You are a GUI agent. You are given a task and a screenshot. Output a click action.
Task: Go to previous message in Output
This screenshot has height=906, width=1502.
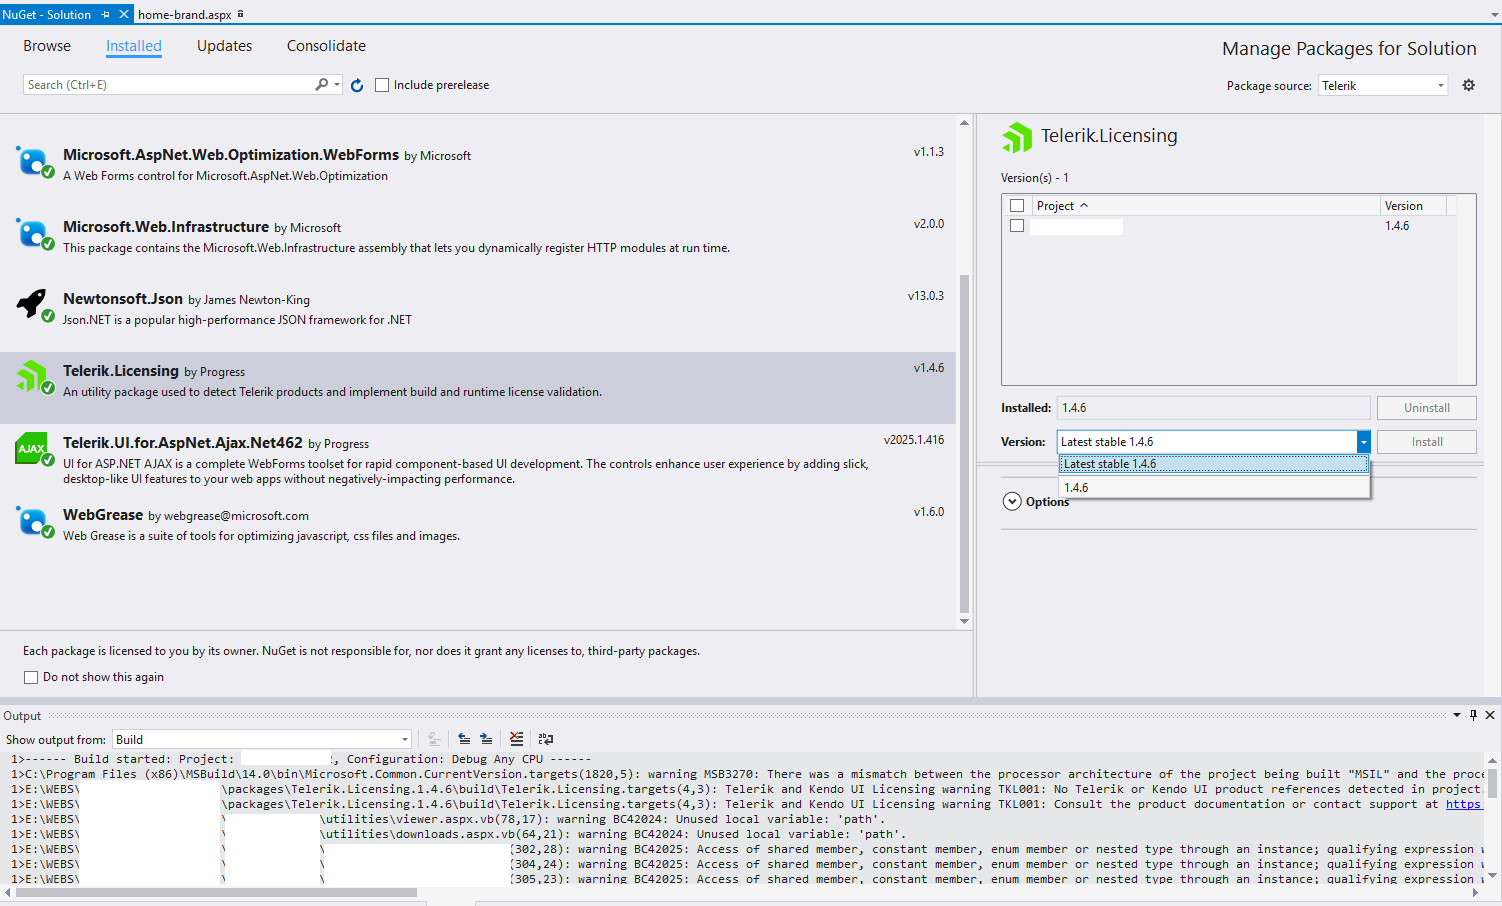click(x=464, y=739)
